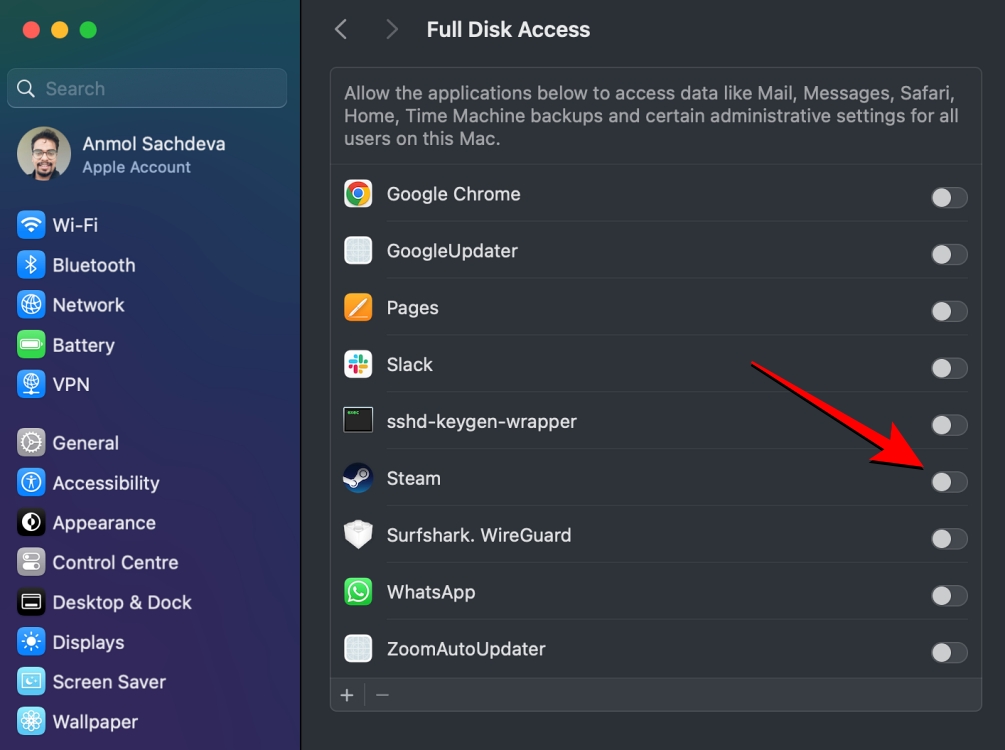1005x750 pixels.
Task: Select the Accessibility sidebar icon
Action: point(31,483)
